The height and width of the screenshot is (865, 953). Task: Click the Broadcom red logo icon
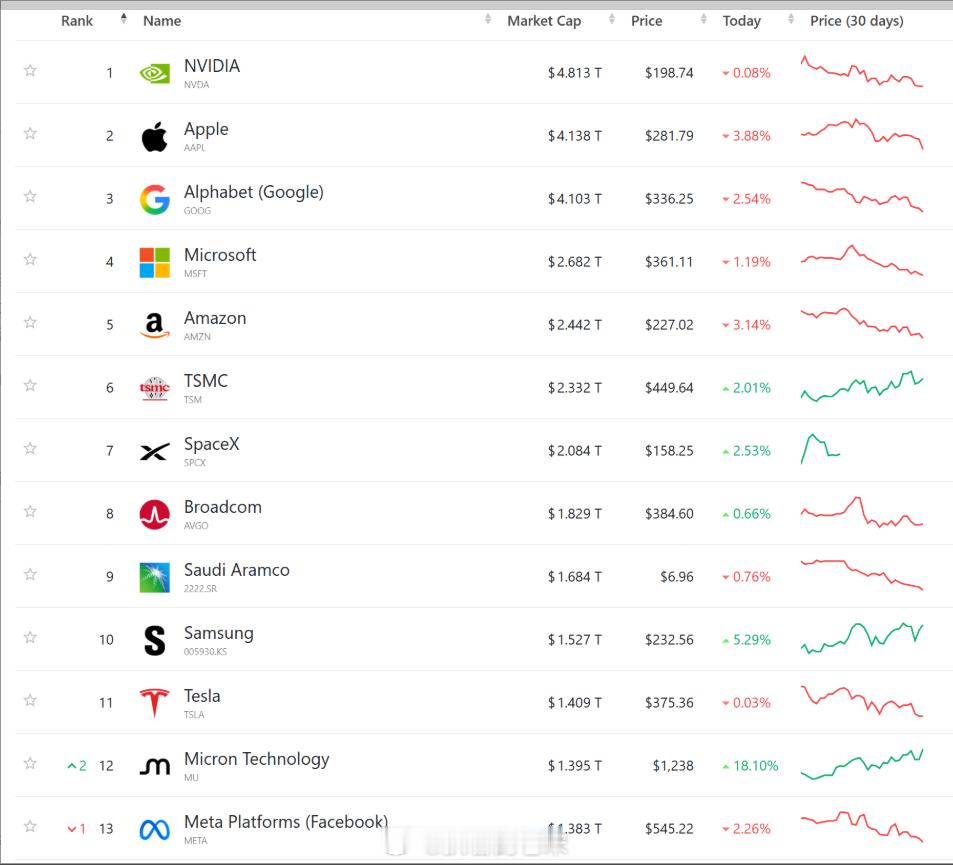154,514
